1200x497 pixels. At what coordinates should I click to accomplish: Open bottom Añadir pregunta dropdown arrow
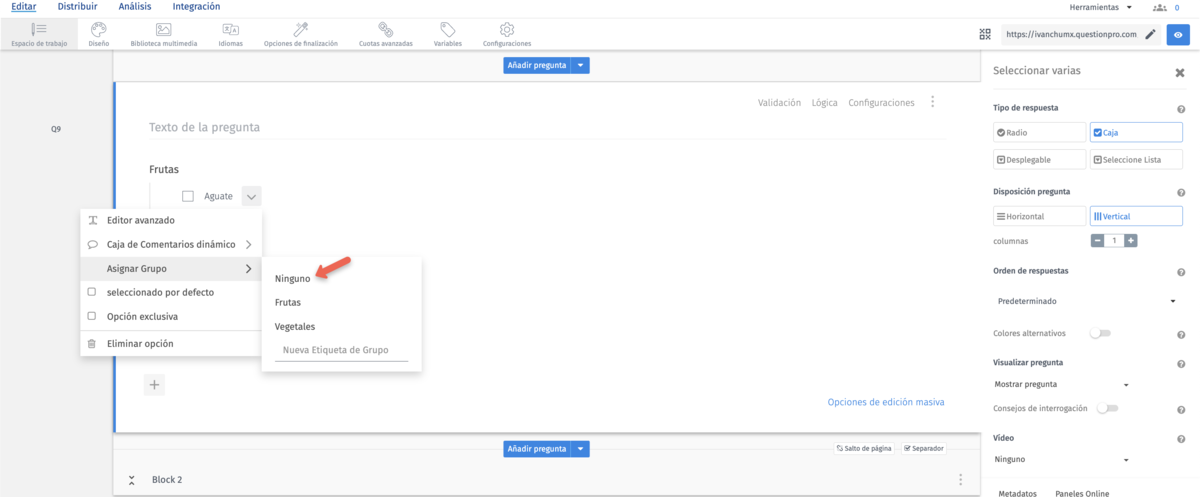(581, 449)
